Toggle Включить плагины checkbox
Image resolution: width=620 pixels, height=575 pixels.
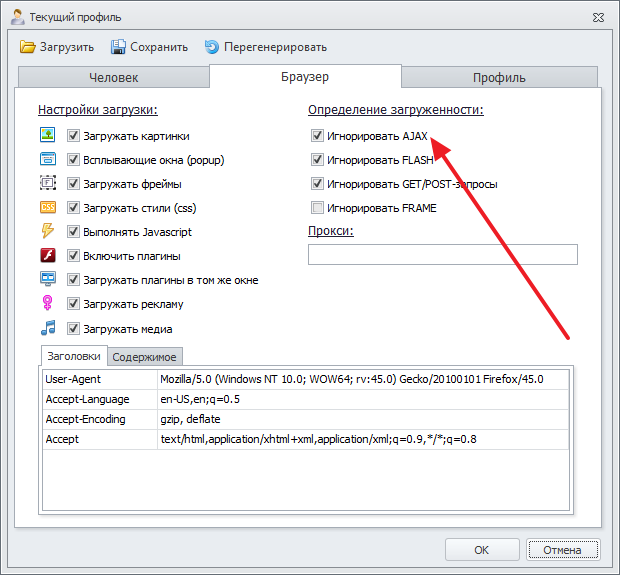(73, 256)
